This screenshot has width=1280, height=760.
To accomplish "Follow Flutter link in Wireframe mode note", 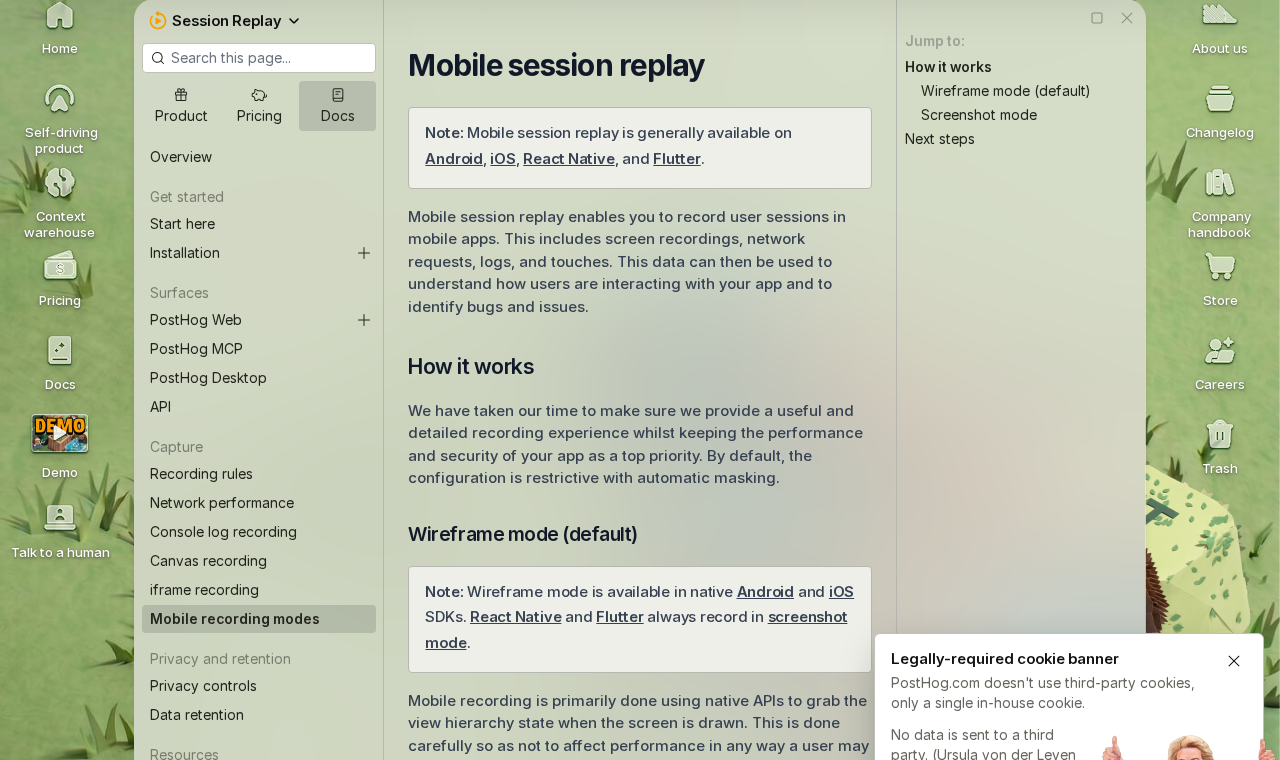I will pos(620,617).
